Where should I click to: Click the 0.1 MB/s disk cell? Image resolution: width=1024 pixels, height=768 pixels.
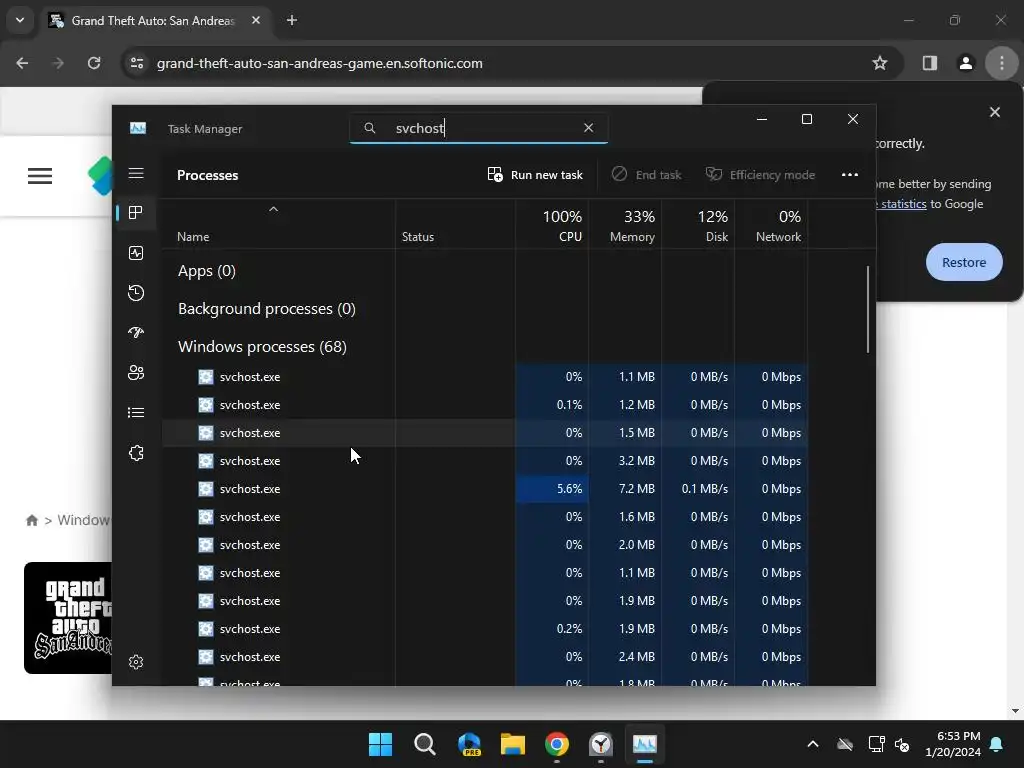[x=698, y=489]
